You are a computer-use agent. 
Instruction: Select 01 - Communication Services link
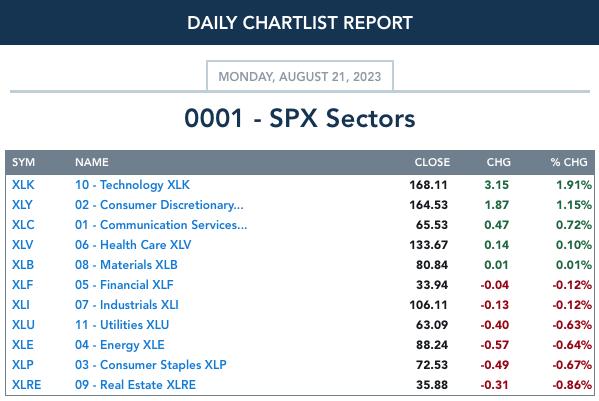click(x=161, y=225)
